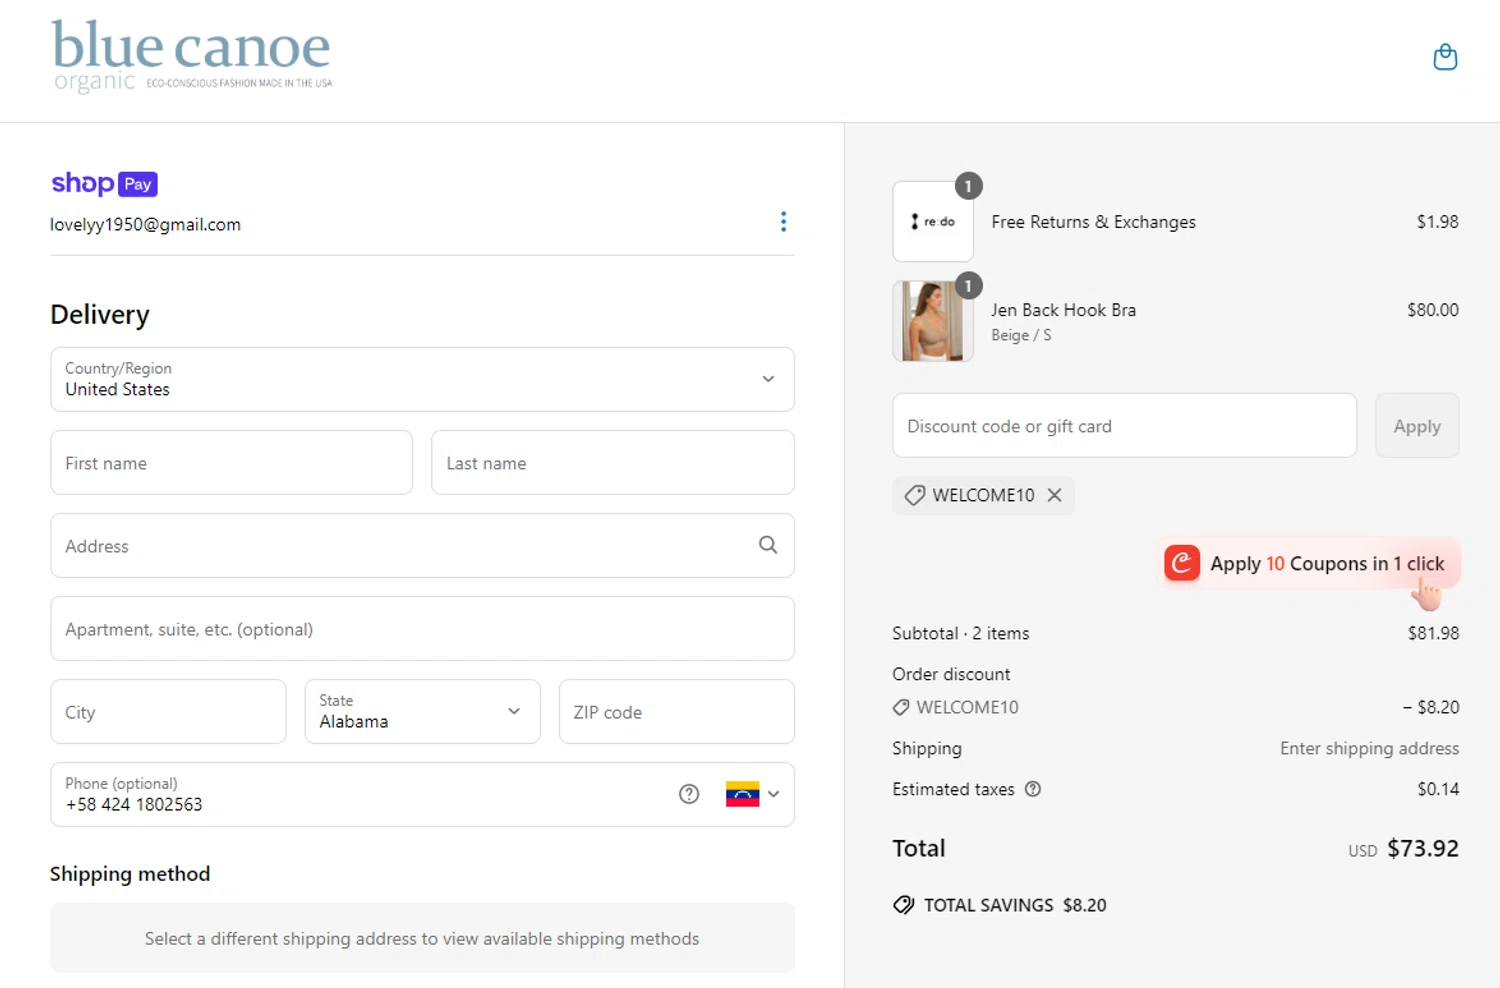1500x988 pixels.
Task: Focus the City input field
Action: pos(168,712)
